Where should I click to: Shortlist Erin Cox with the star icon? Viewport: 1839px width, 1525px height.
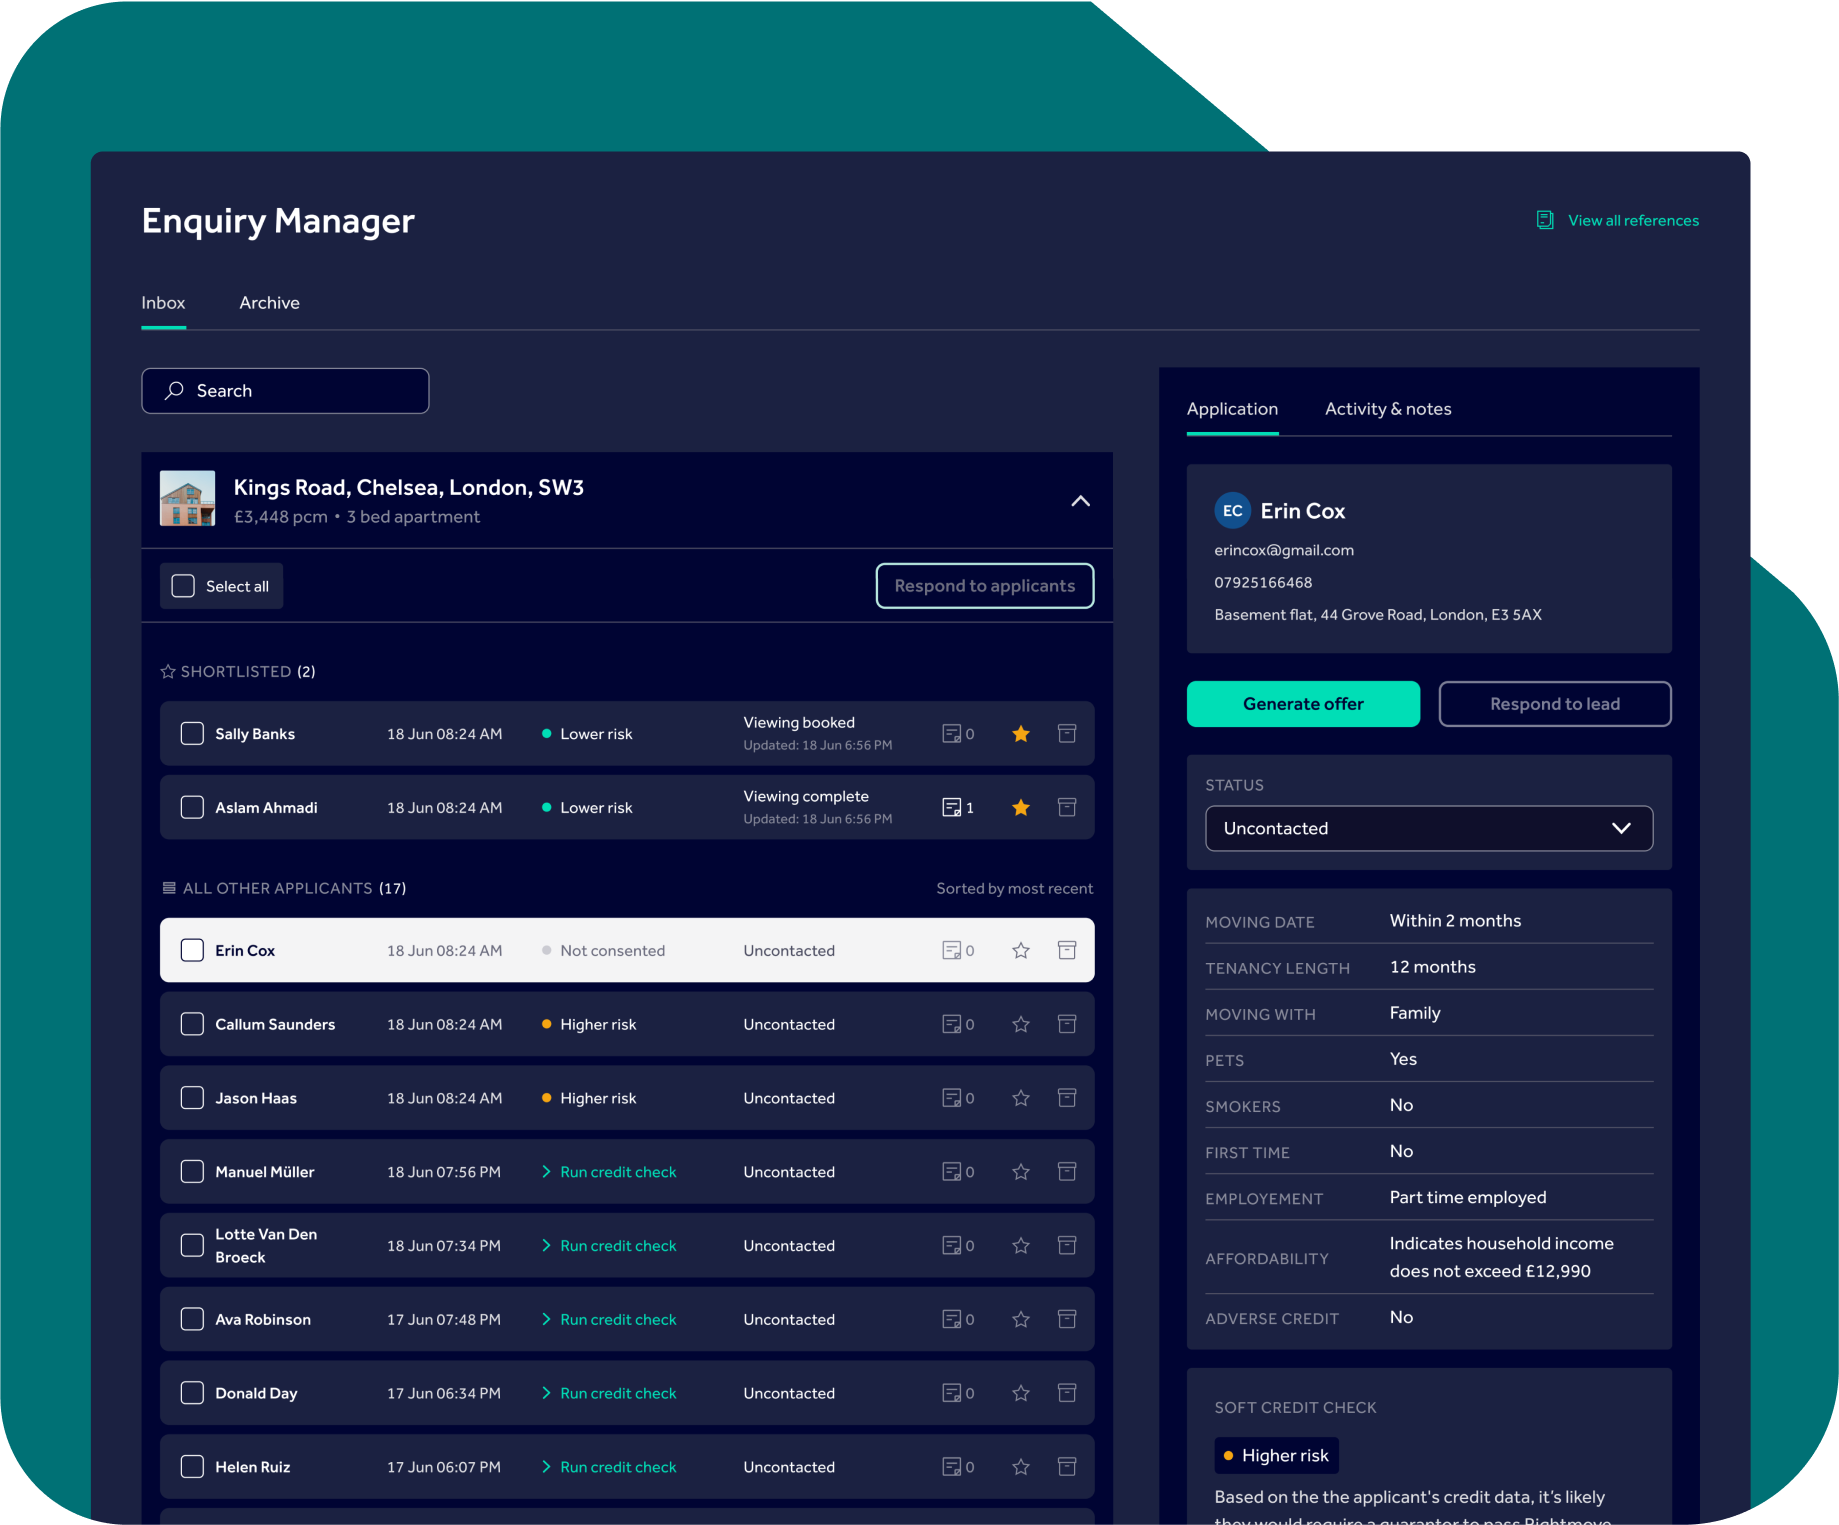pos(1020,951)
